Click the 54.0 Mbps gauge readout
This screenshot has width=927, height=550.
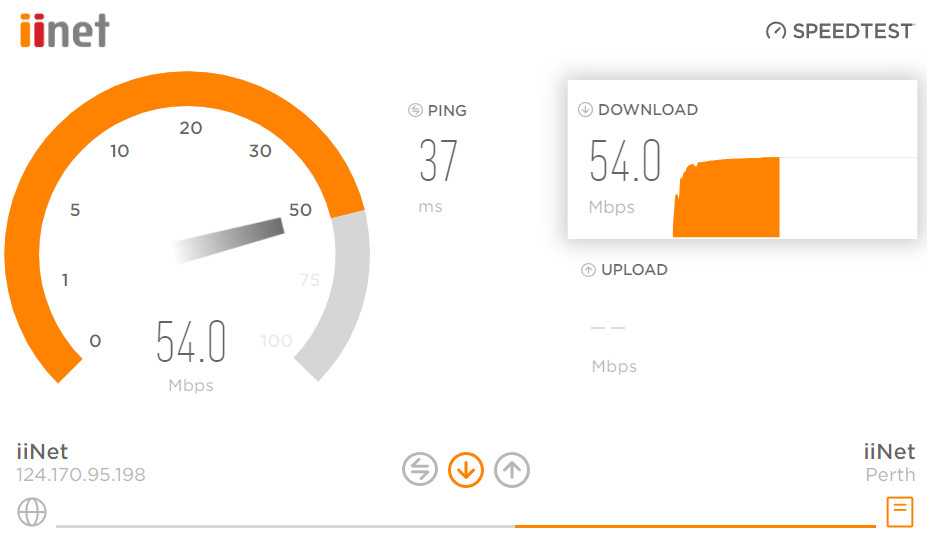coord(191,354)
